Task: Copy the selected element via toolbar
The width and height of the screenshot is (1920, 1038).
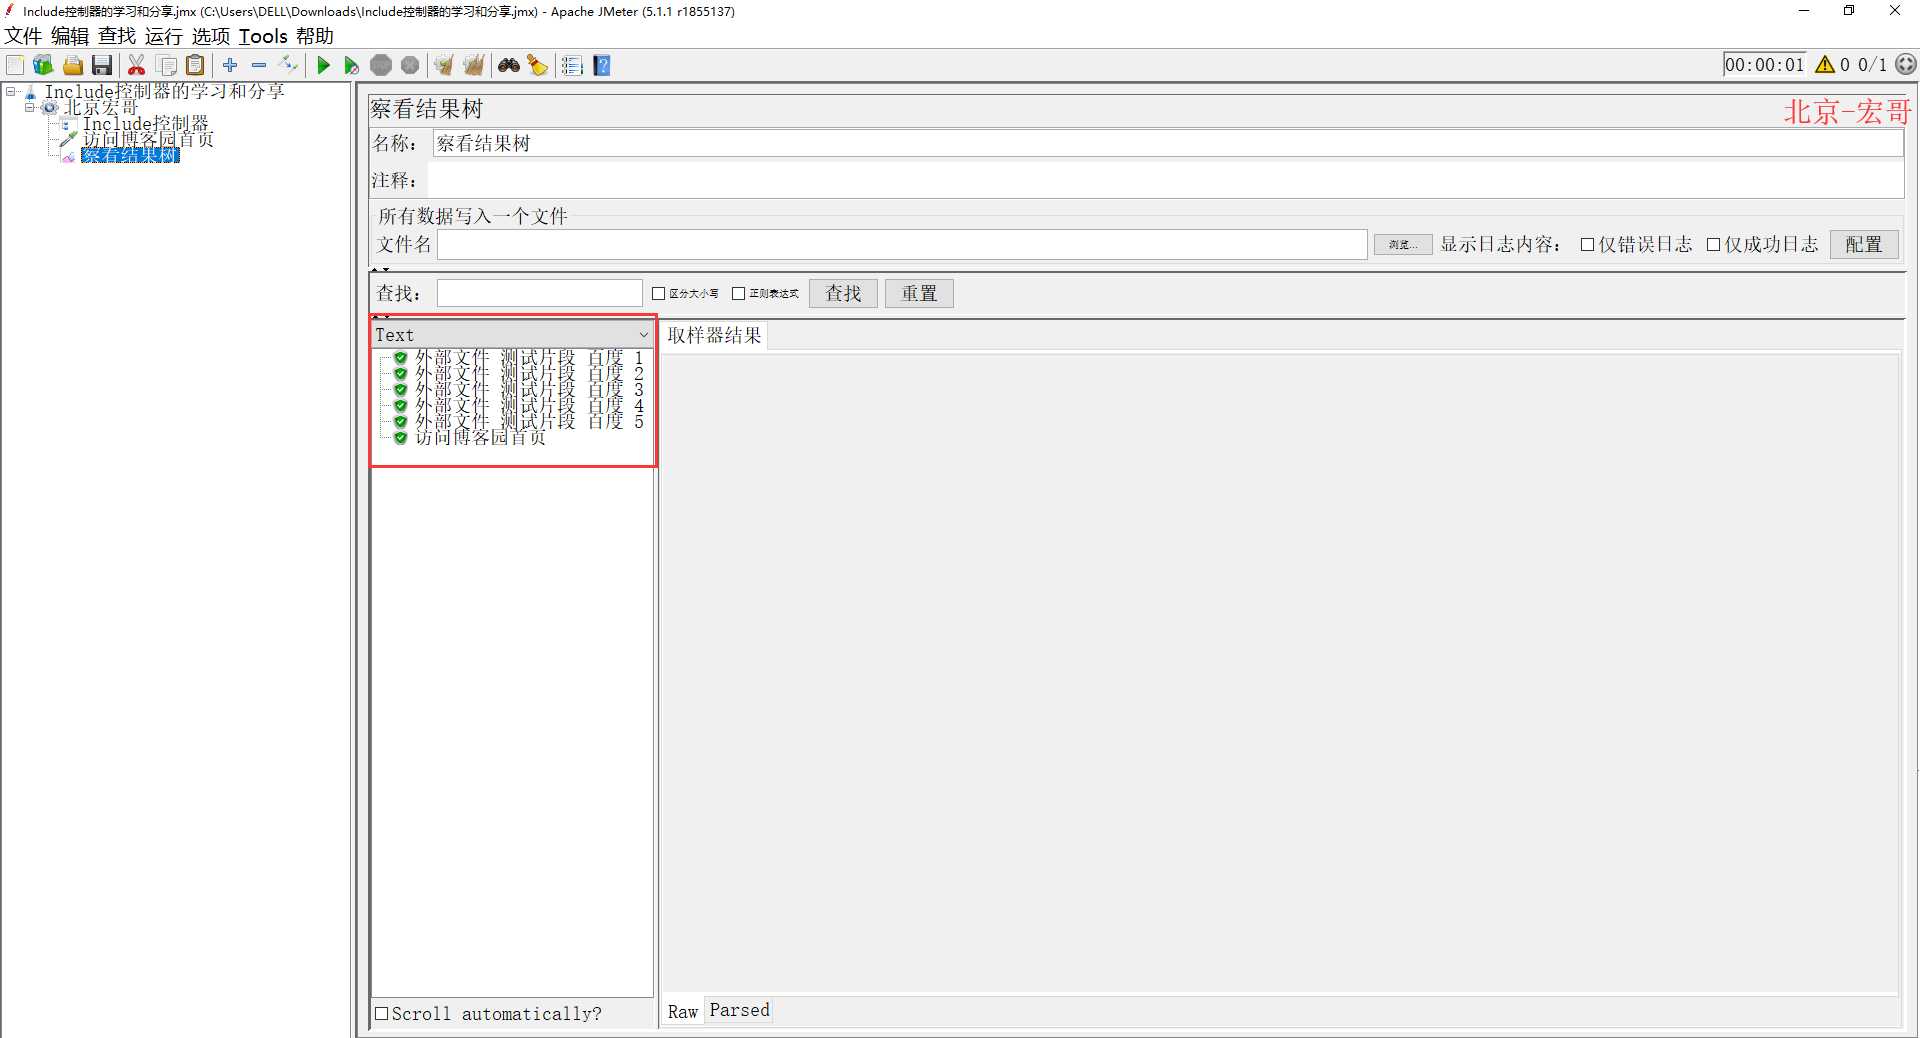Action: tap(166, 66)
